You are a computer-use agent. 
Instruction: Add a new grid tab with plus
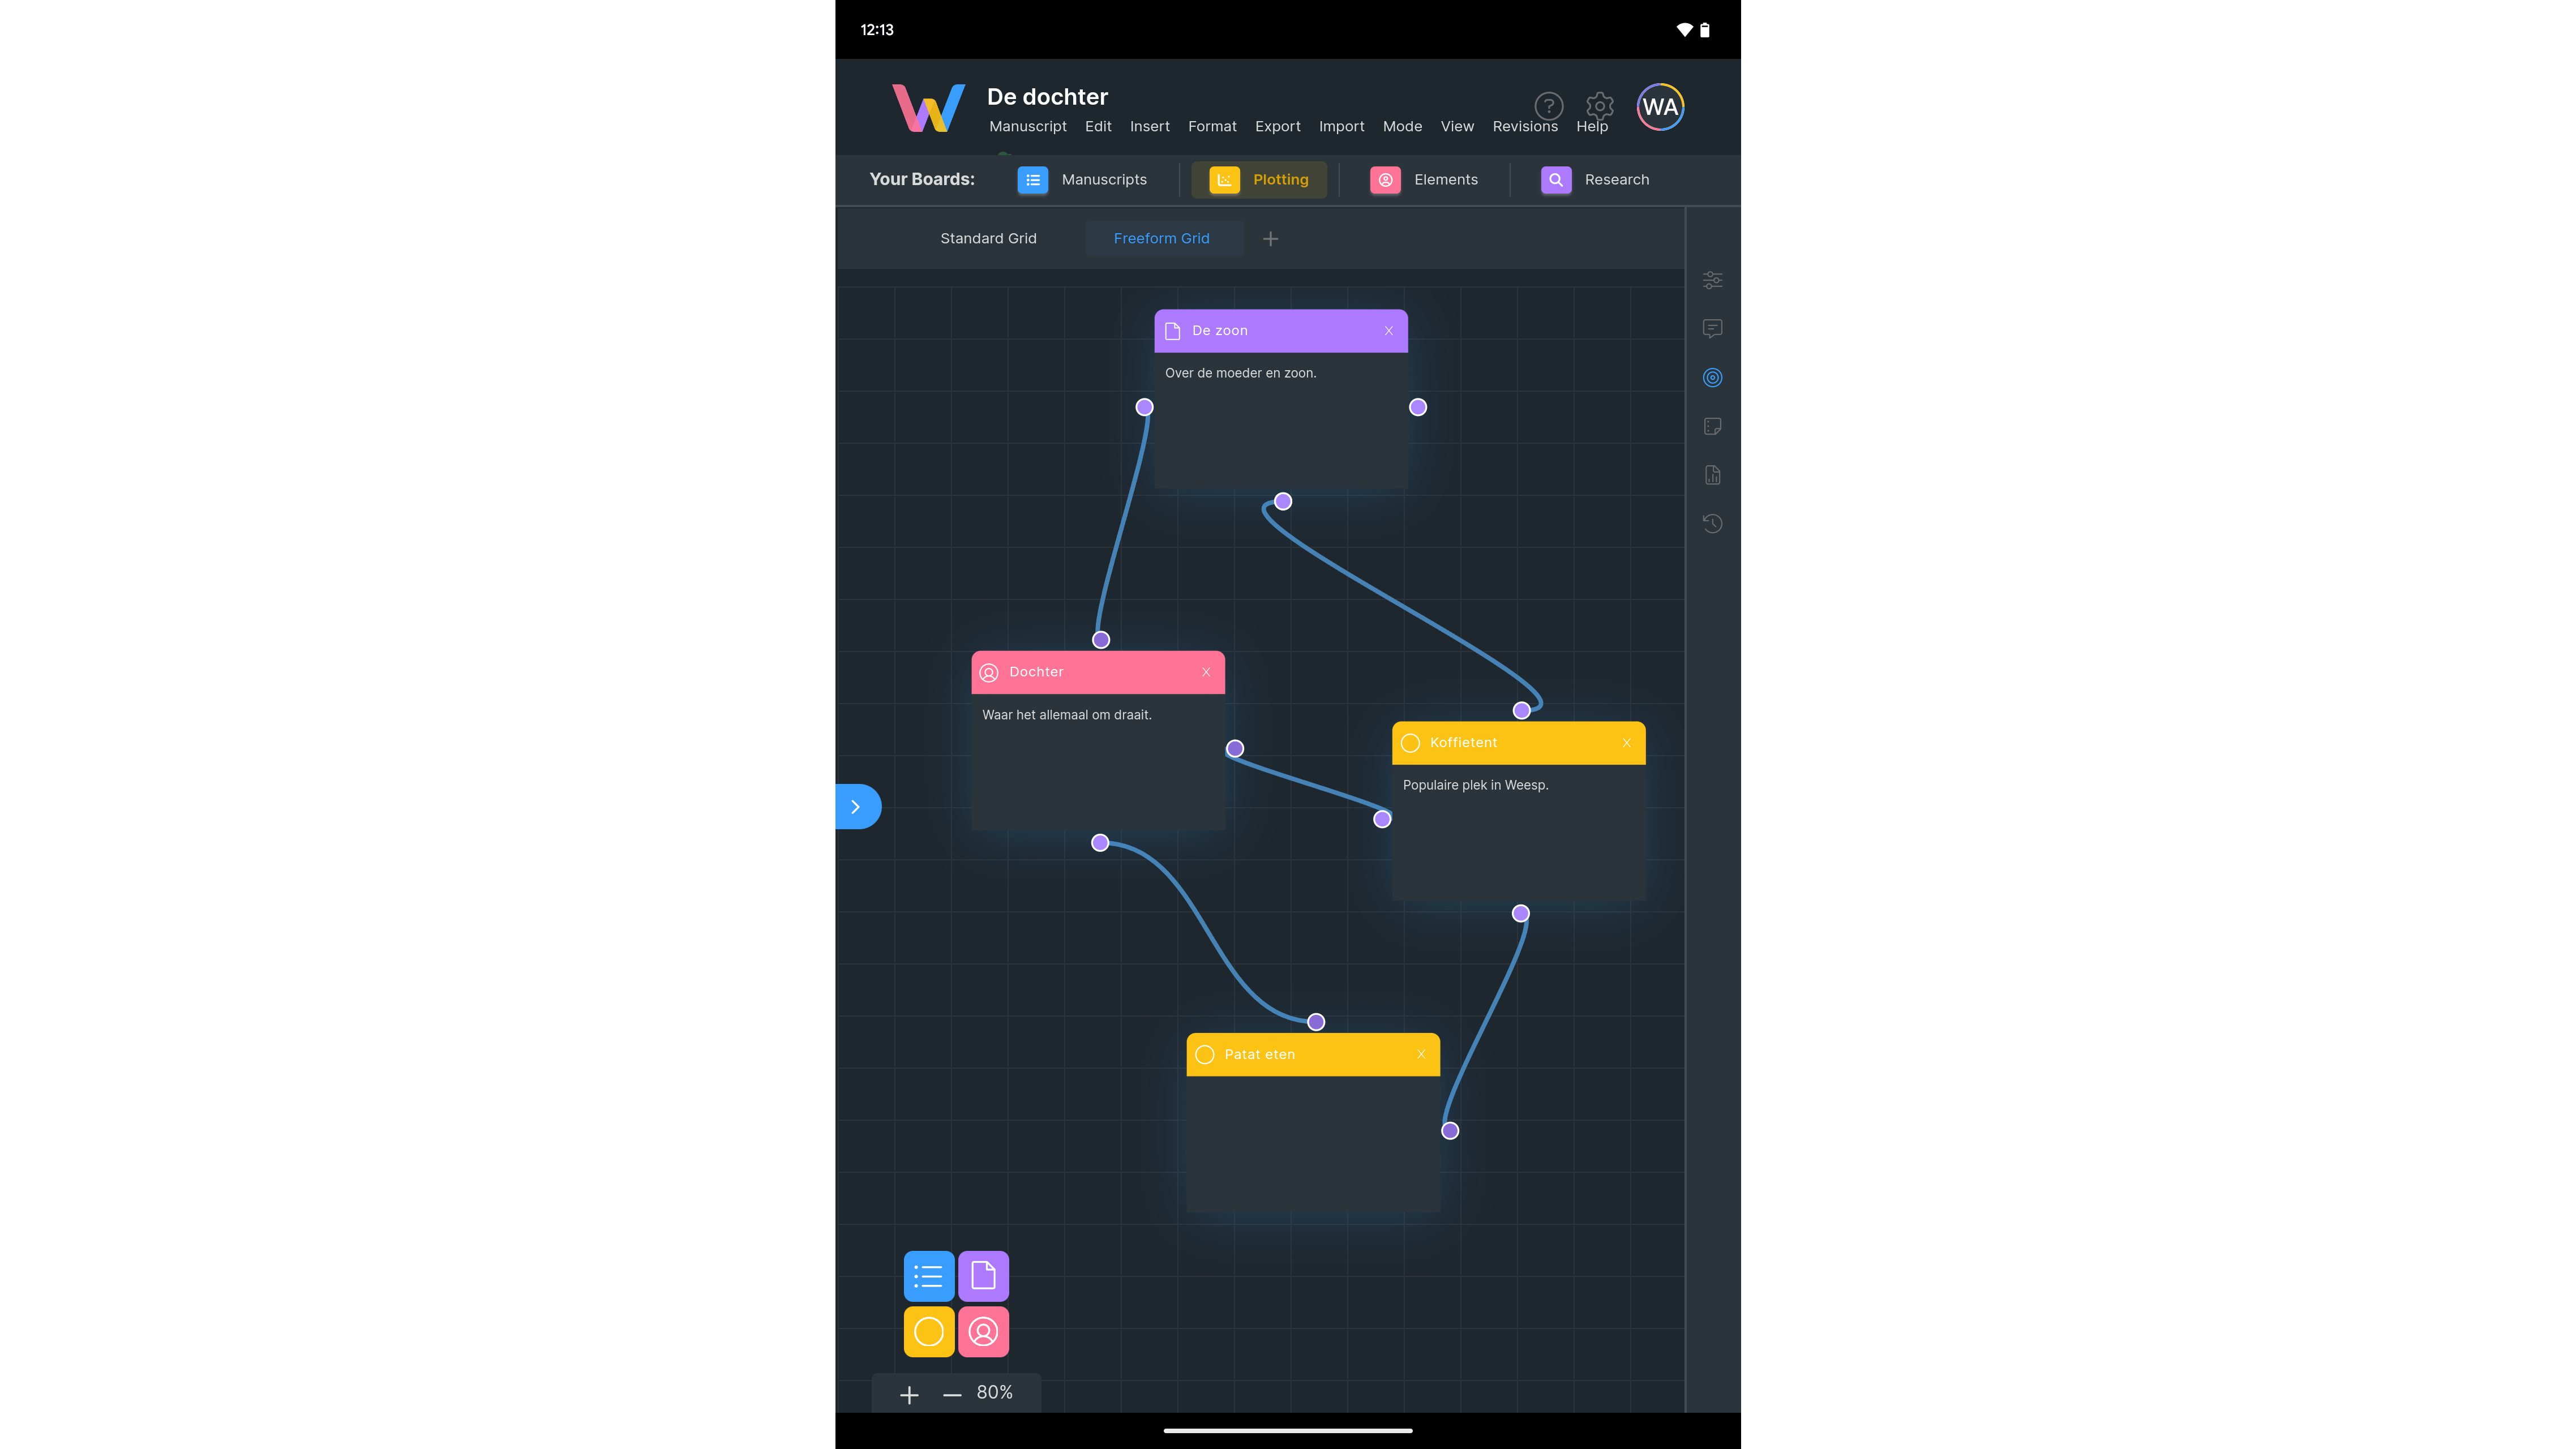1270,238
